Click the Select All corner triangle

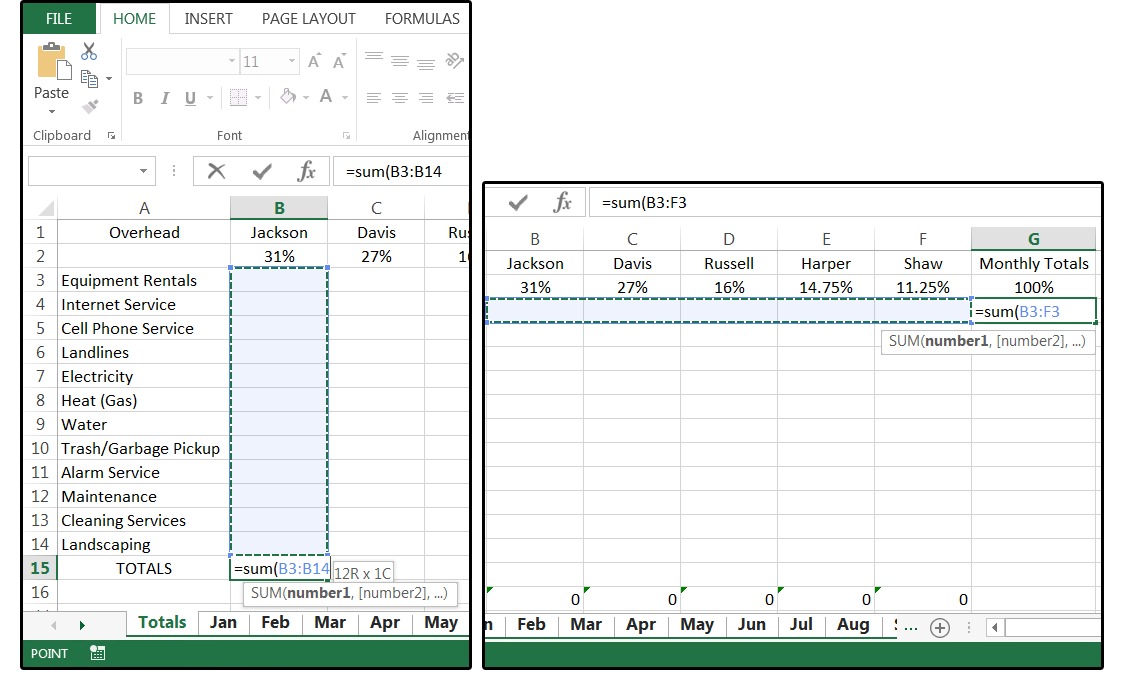(47, 209)
